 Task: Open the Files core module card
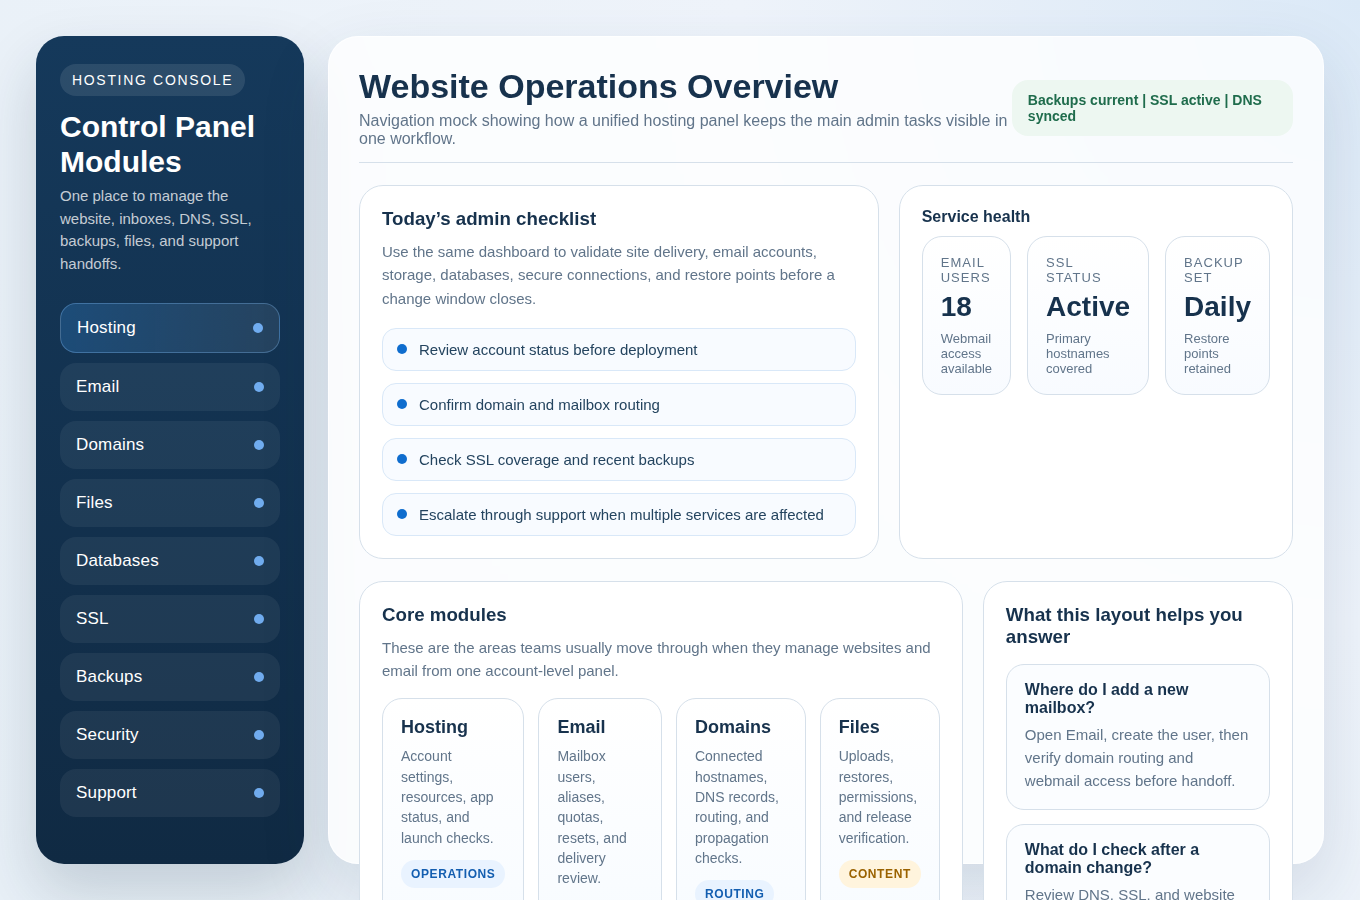[x=880, y=799]
